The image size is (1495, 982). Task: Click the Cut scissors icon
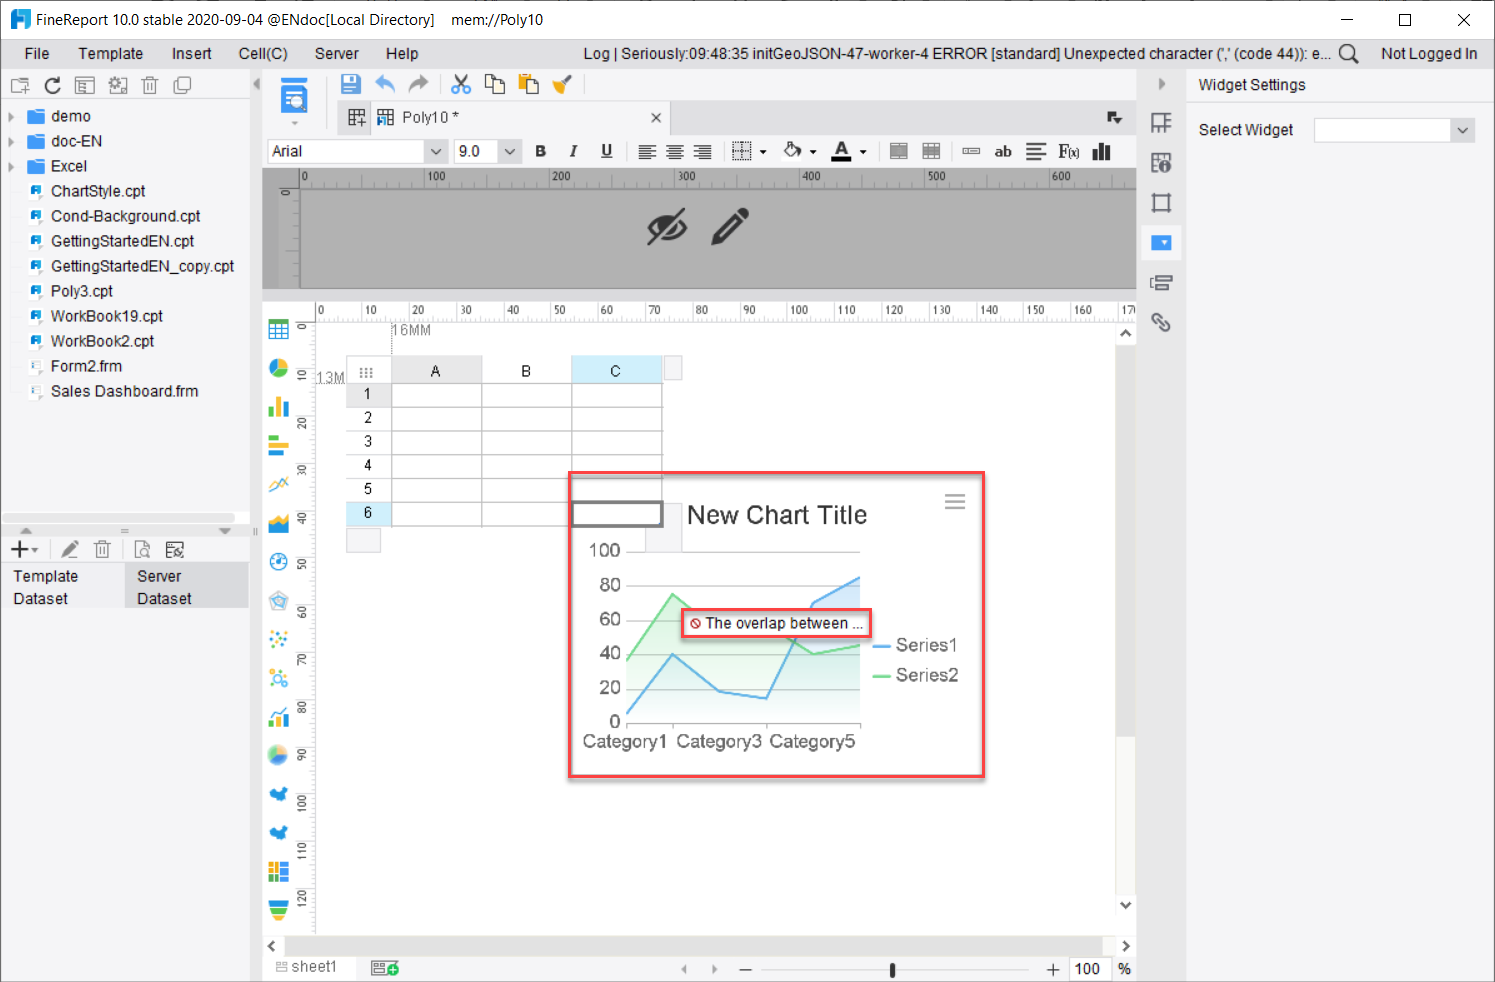(x=461, y=84)
